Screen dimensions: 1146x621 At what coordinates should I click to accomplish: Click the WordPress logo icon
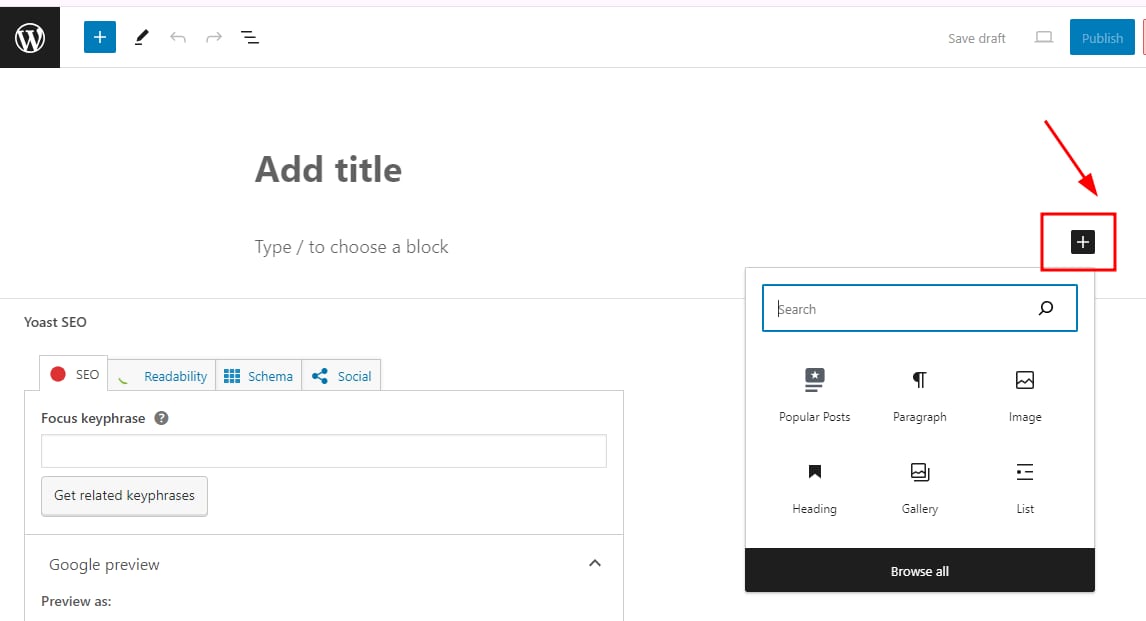click(x=30, y=38)
